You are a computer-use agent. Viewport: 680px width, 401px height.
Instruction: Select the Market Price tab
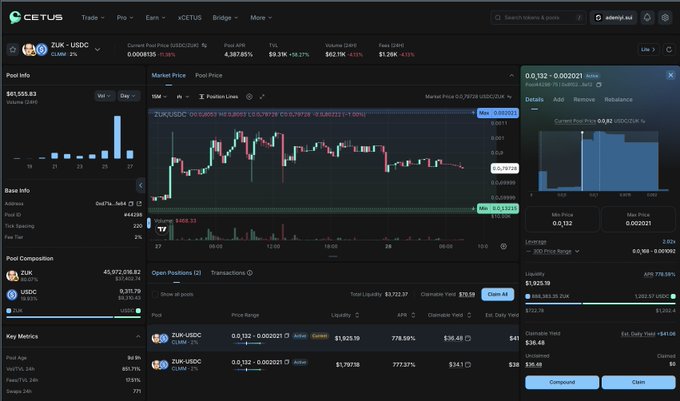coord(168,75)
